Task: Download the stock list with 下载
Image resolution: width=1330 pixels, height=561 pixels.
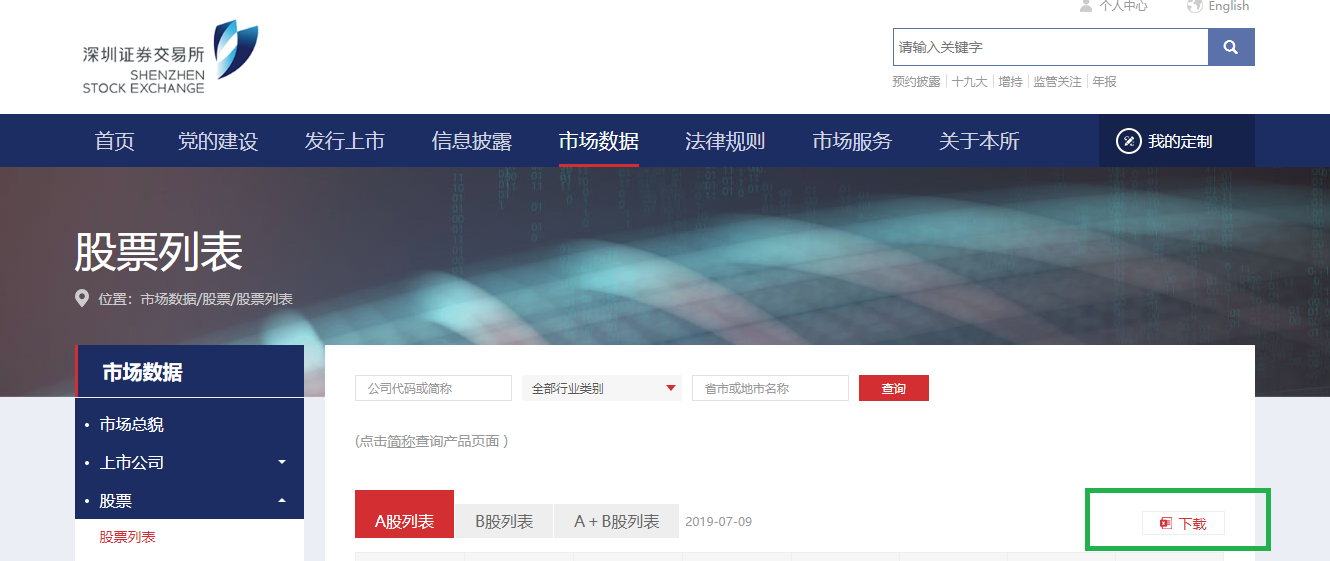Action: tap(1183, 523)
